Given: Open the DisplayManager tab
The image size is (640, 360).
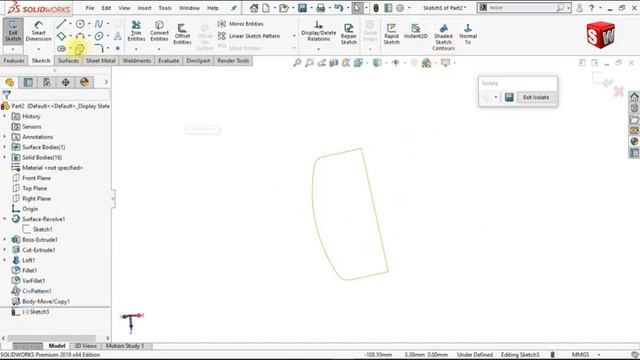Looking at the screenshot, I should click(x=84, y=82).
